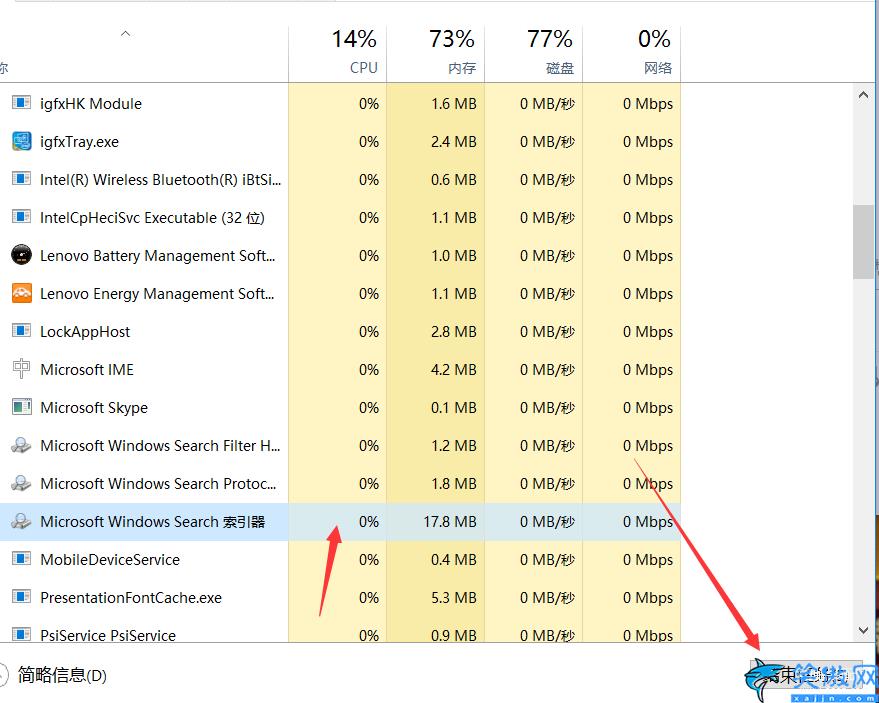Click the scrollbar down arrow
879x703 pixels.
863,631
